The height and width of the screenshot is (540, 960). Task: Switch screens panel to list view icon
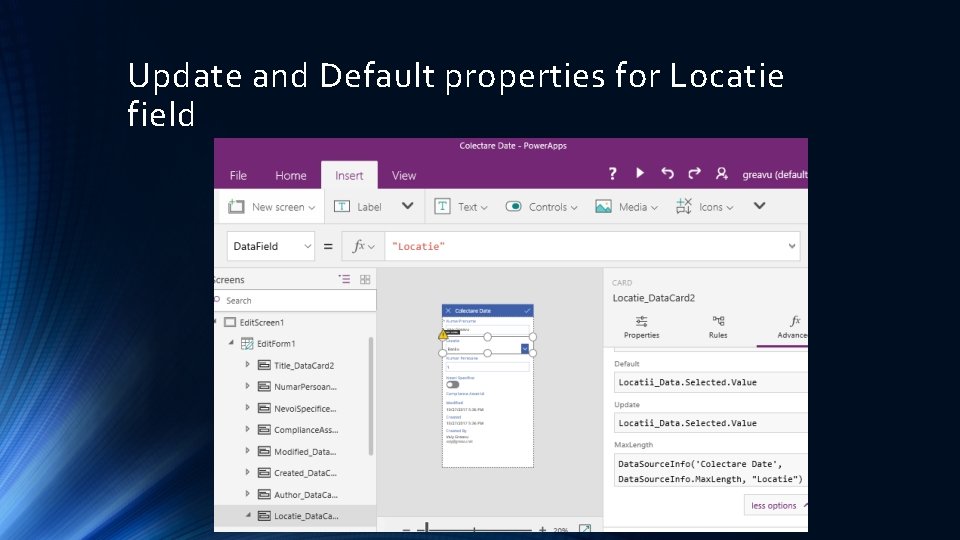(x=345, y=279)
